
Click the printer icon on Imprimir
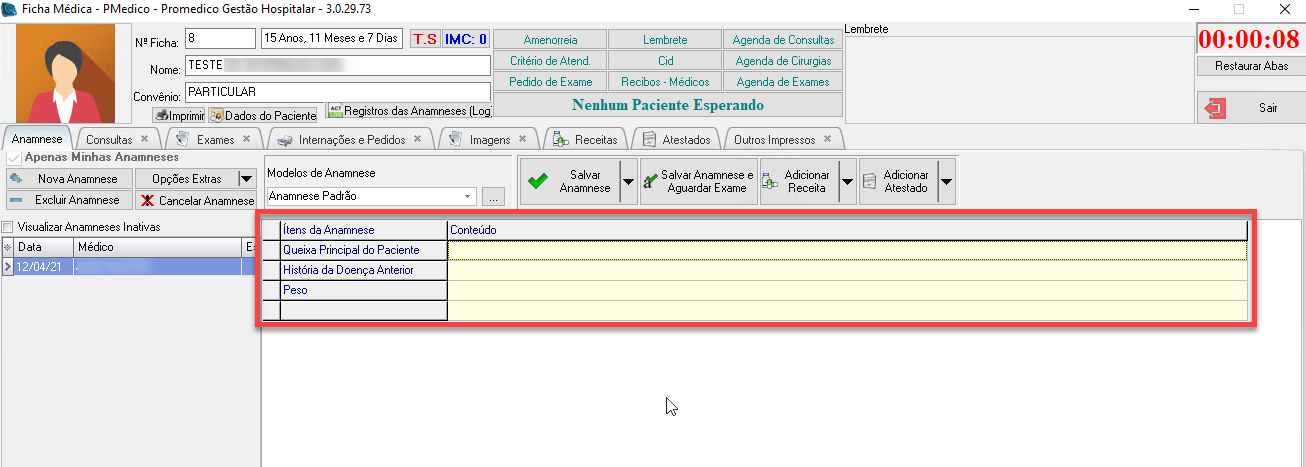coord(161,116)
